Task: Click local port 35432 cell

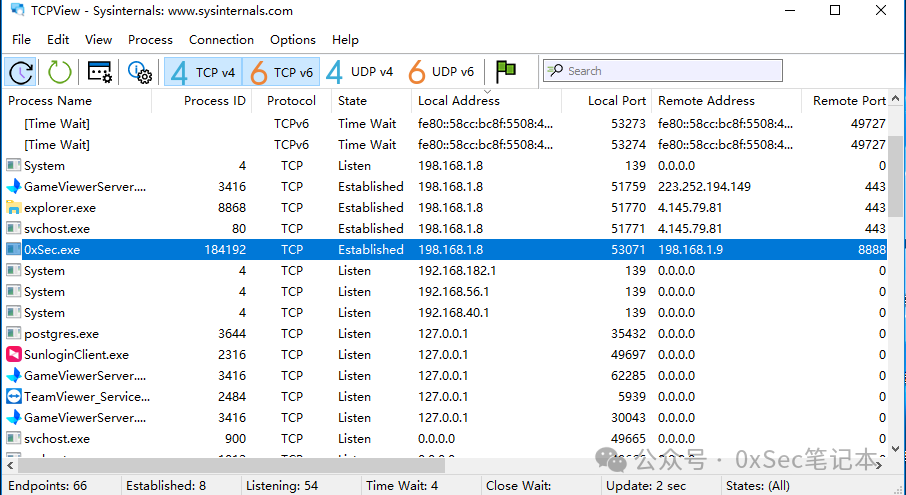Action: (629, 333)
